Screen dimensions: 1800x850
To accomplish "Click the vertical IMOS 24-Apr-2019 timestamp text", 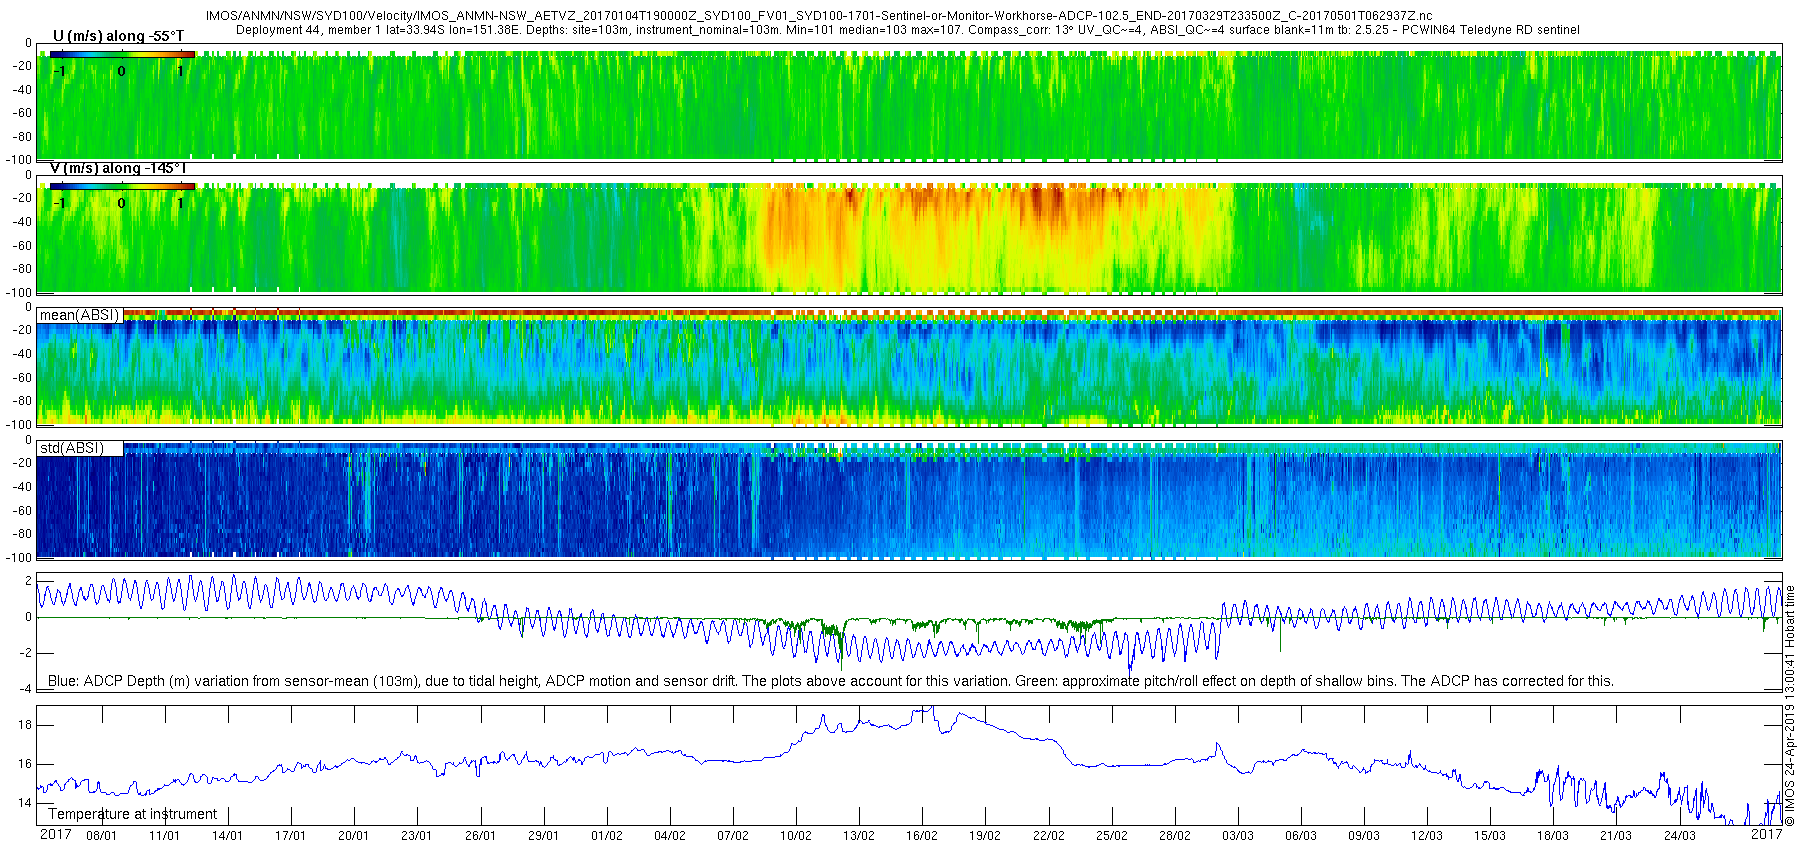I will [x=1790, y=705].
